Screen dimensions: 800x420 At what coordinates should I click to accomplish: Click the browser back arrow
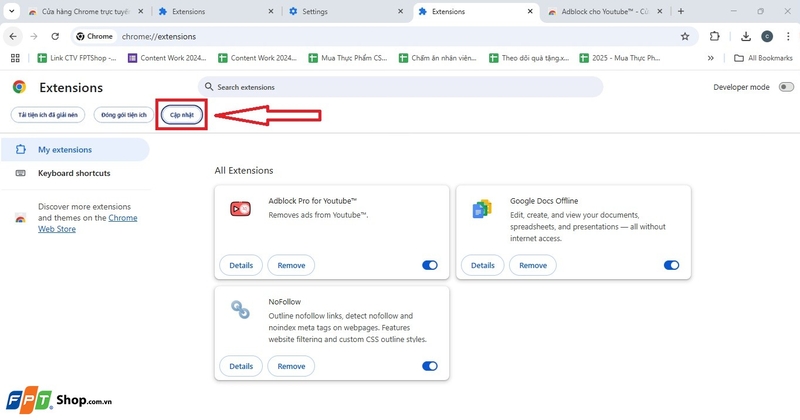pyautogui.click(x=13, y=36)
